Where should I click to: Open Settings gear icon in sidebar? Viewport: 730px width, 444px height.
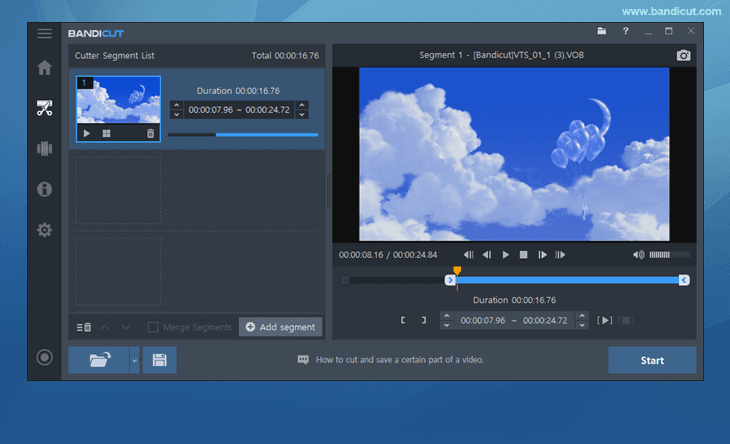(45, 230)
